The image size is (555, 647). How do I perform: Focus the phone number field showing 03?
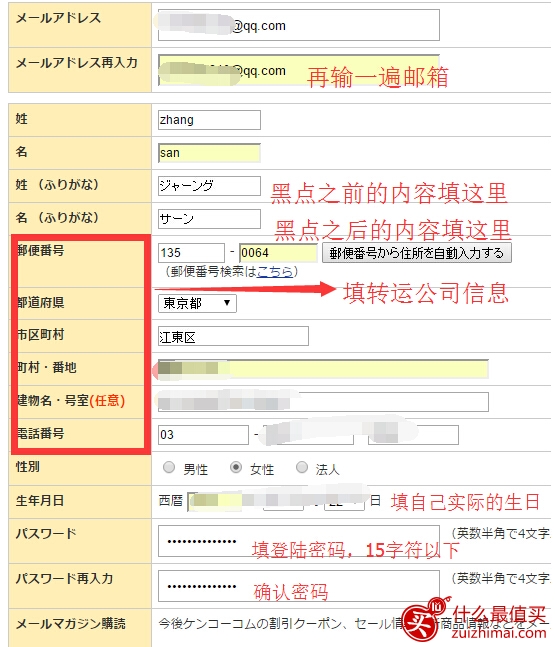tap(203, 435)
